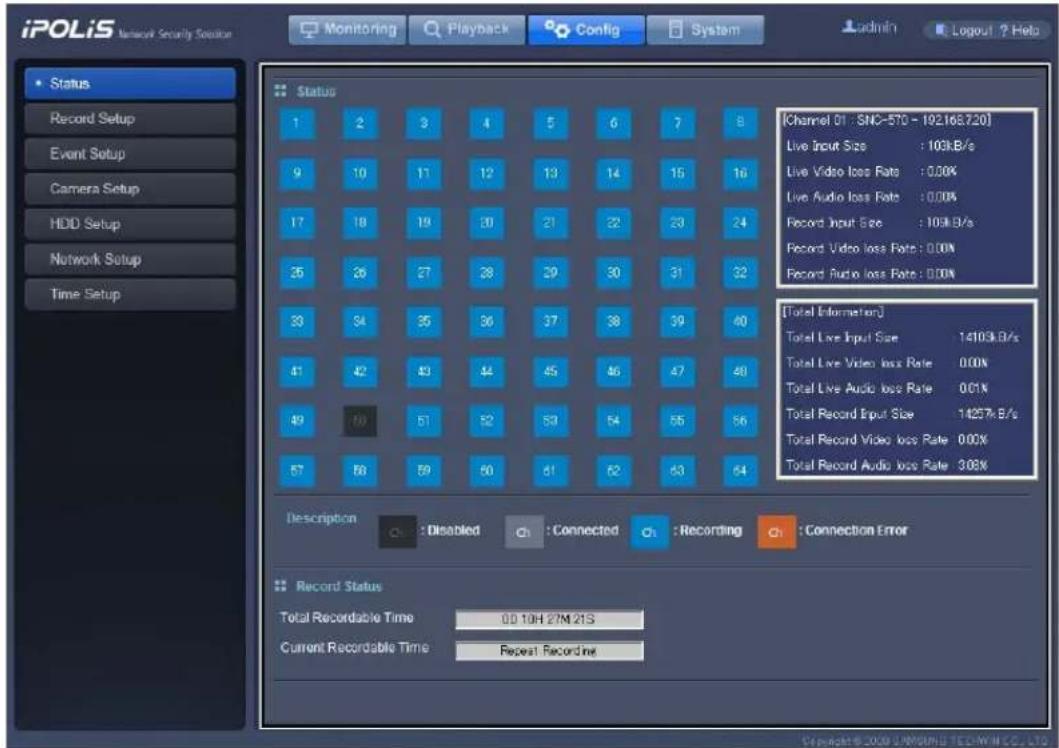This screenshot has height=748, width=1059.
Task: Select channel 42 status icon
Action: point(359,372)
